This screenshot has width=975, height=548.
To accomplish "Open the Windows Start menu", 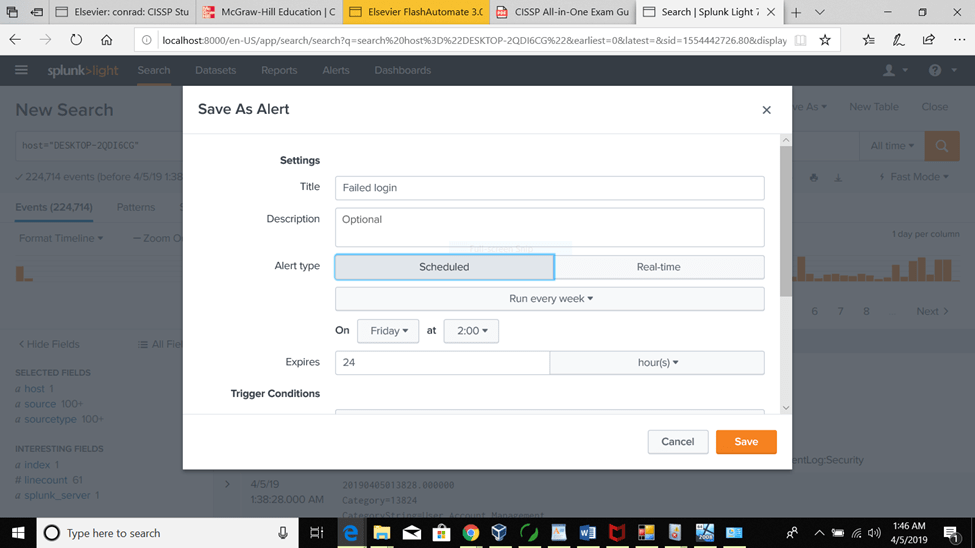I will [x=18, y=533].
